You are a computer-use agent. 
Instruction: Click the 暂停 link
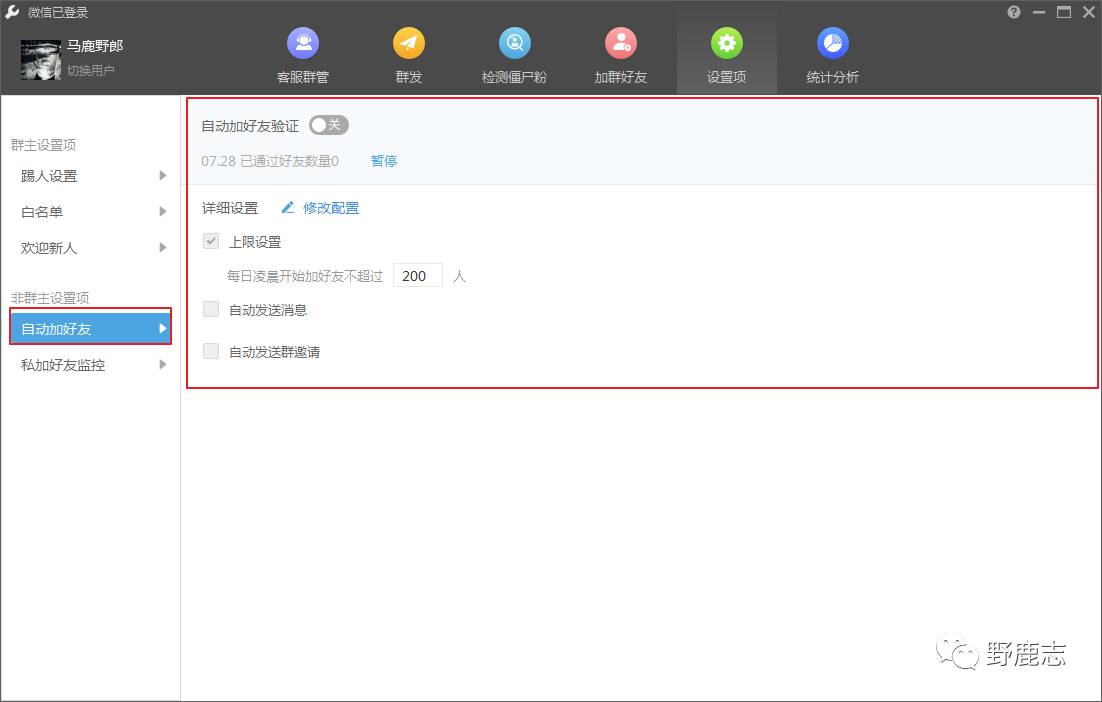(x=384, y=161)
